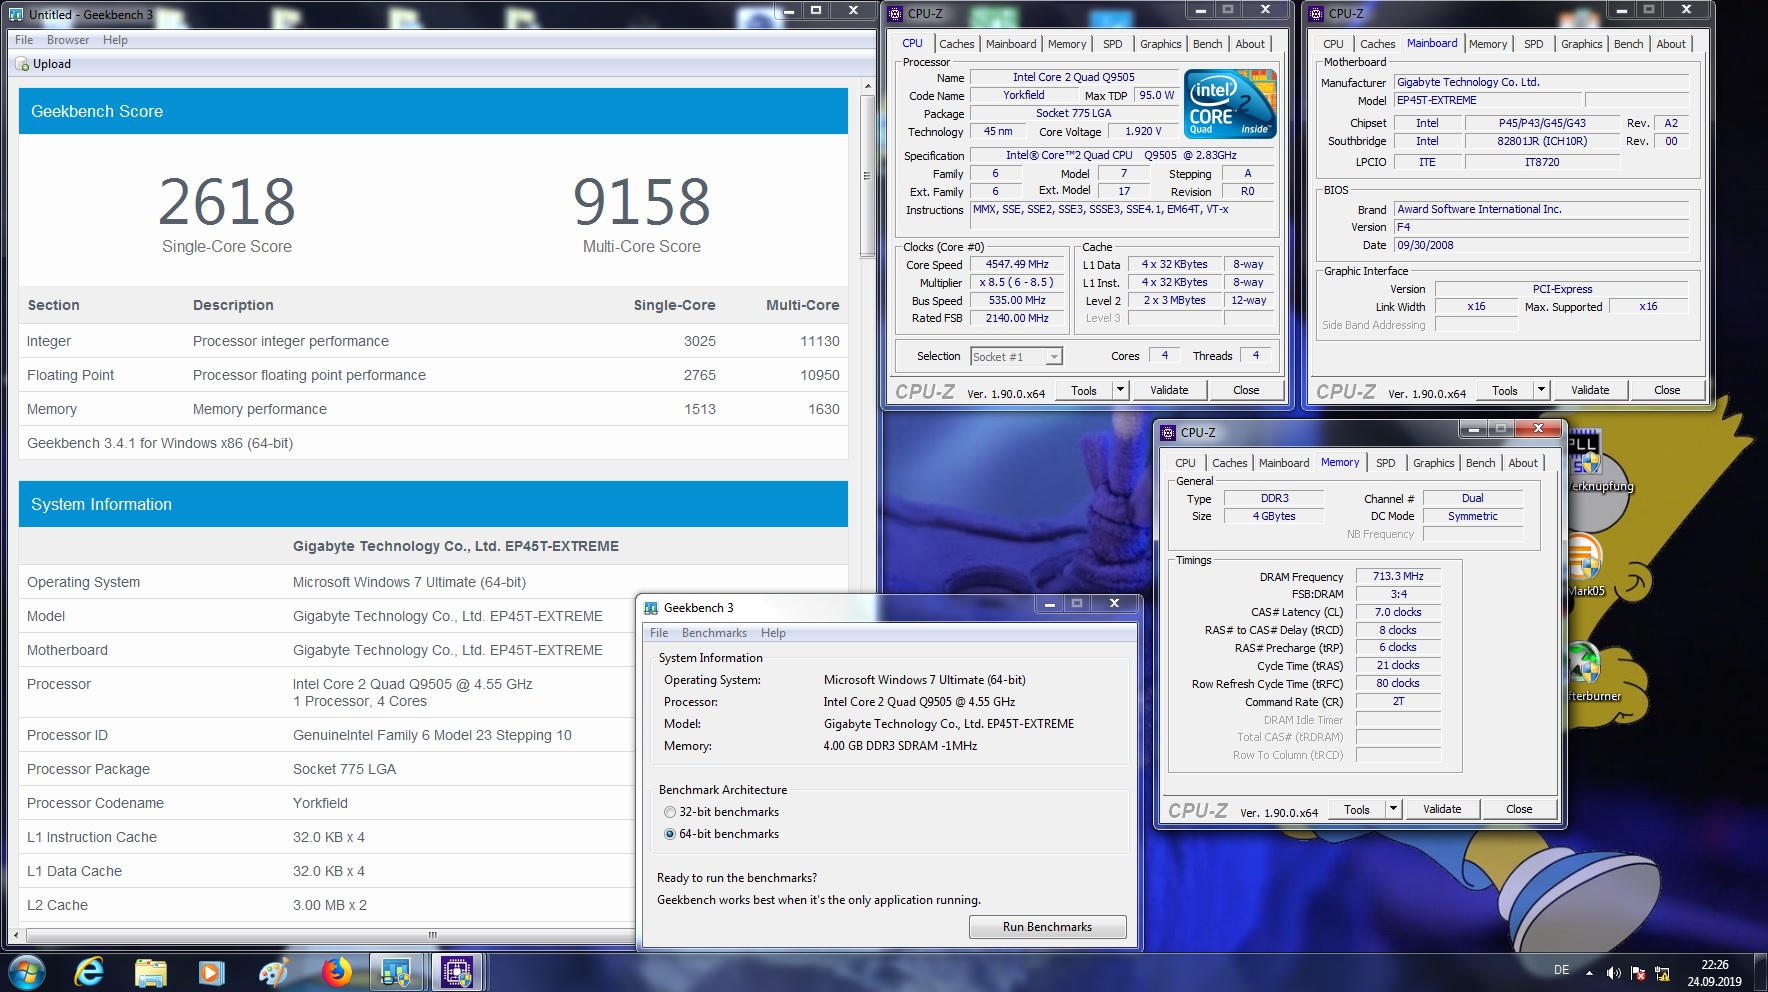The width and height of the screenshot is (1768, 992).
Task: Open Windows Explorer folder in taskbar
Action: 150,971
